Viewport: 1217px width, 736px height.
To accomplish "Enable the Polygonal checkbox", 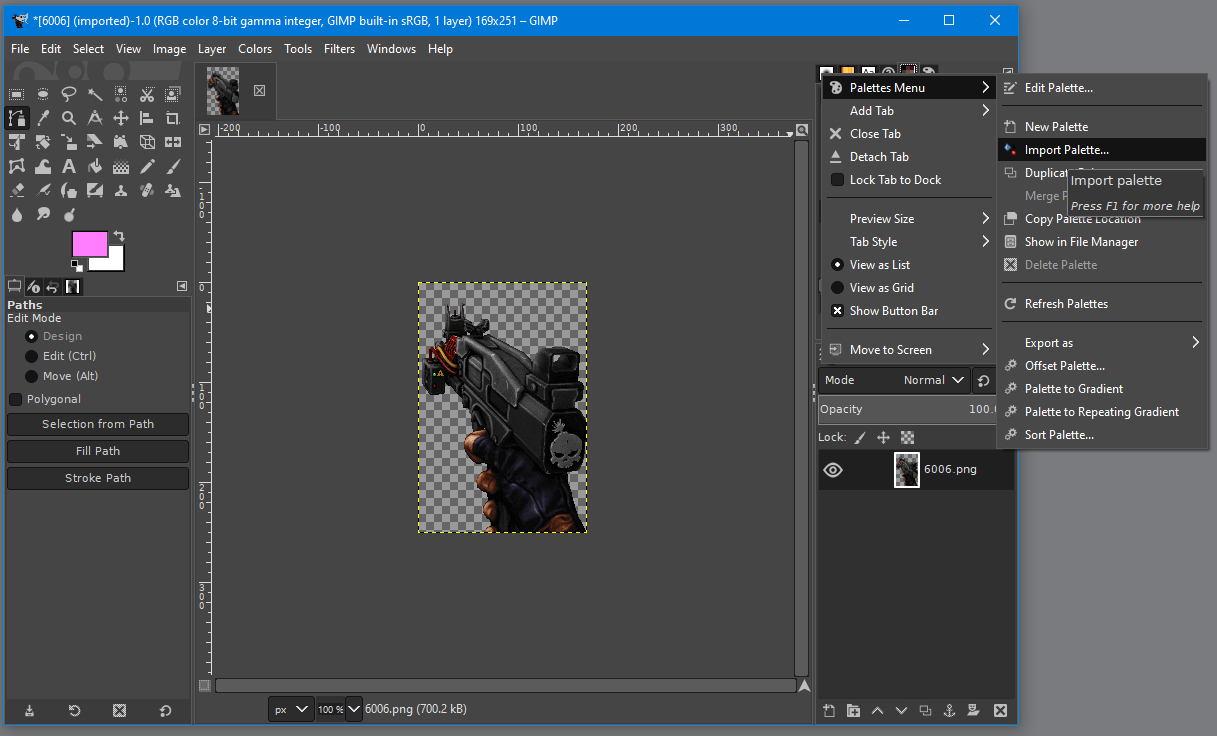I will click(x=16, y=399).
